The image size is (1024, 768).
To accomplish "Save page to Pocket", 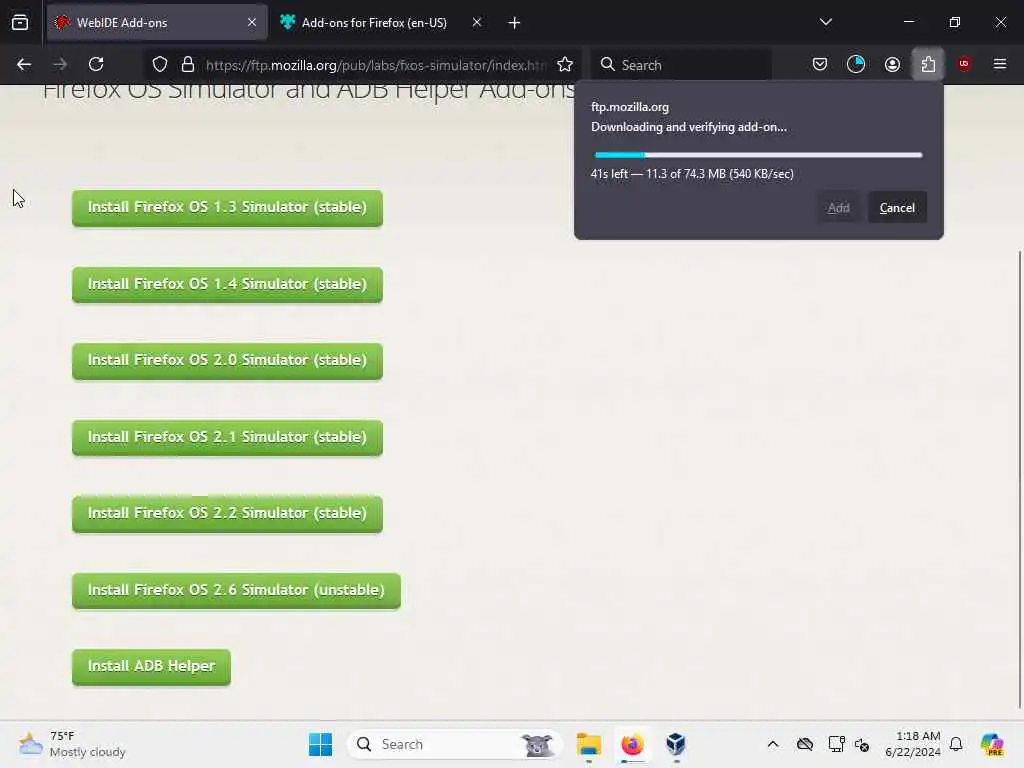I will click(x=820, y=64).
